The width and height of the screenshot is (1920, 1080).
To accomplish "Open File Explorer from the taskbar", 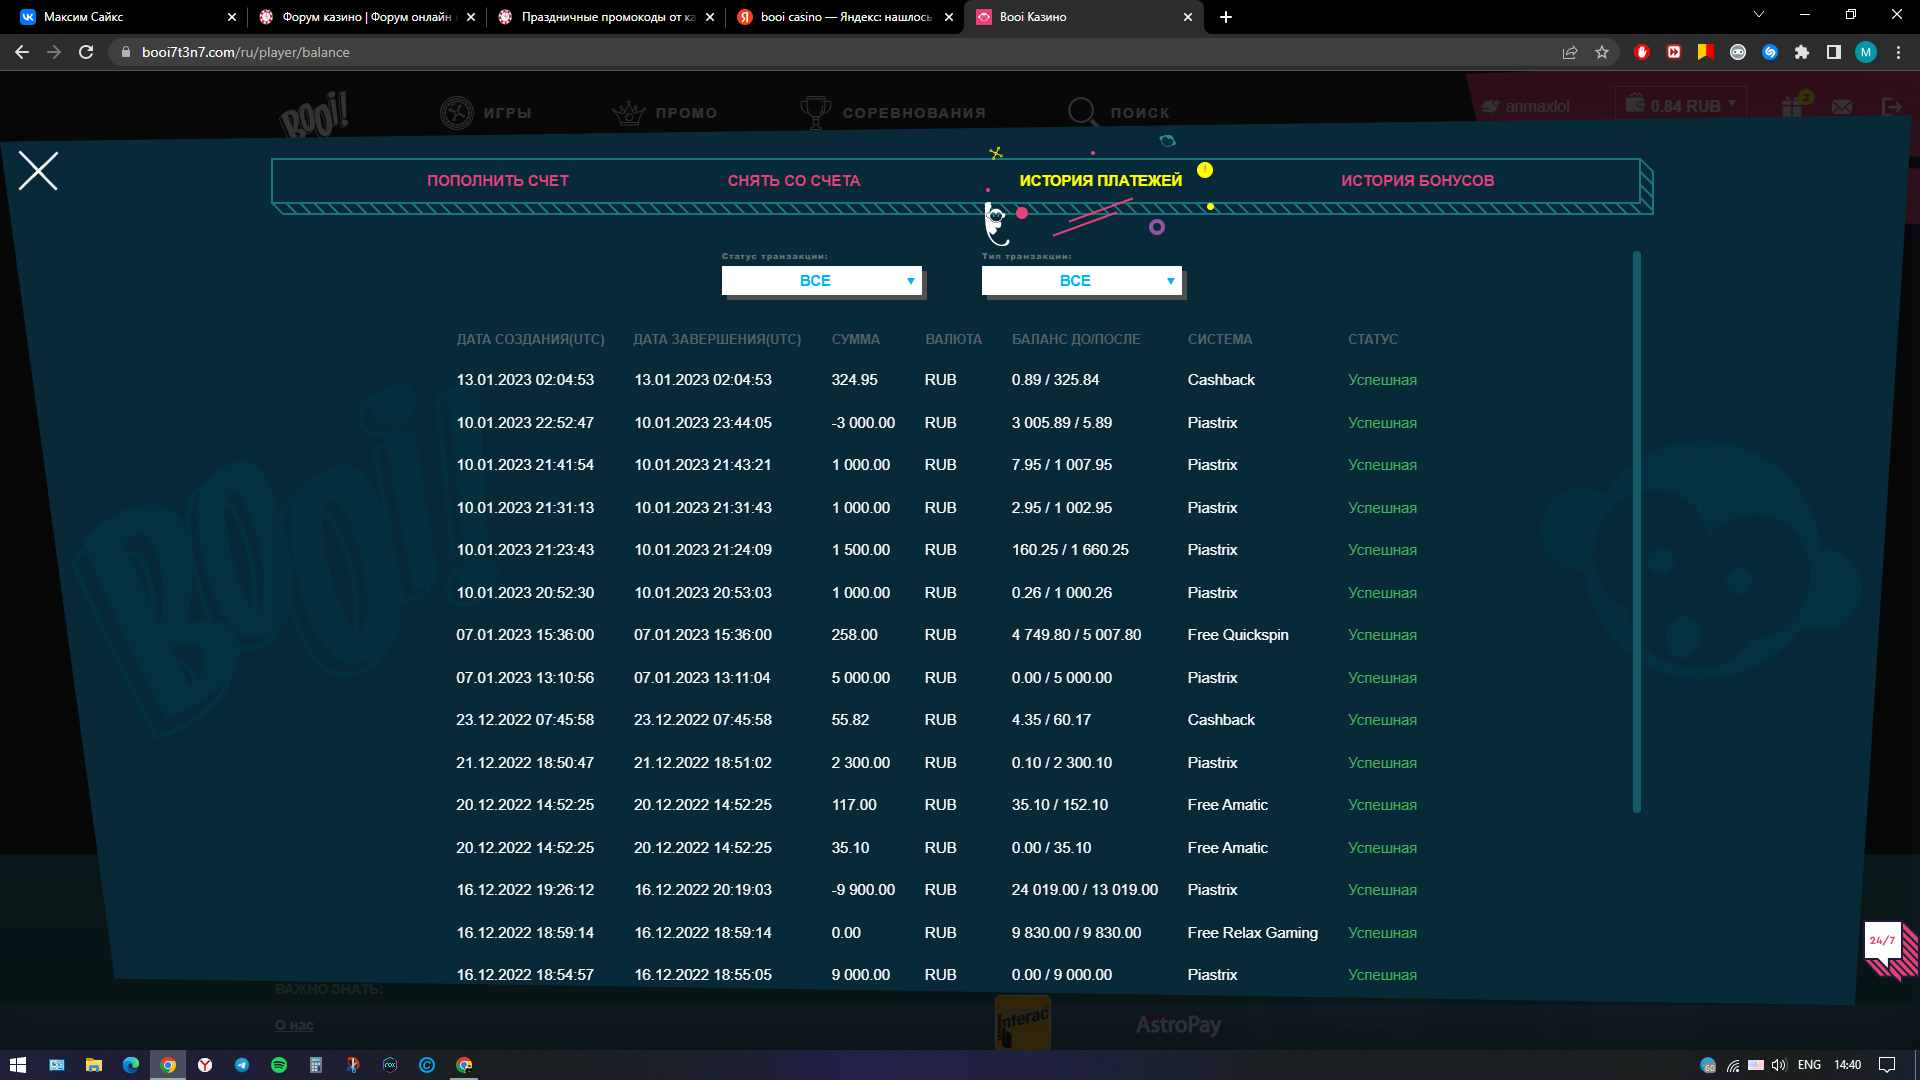I will 93,1065.
